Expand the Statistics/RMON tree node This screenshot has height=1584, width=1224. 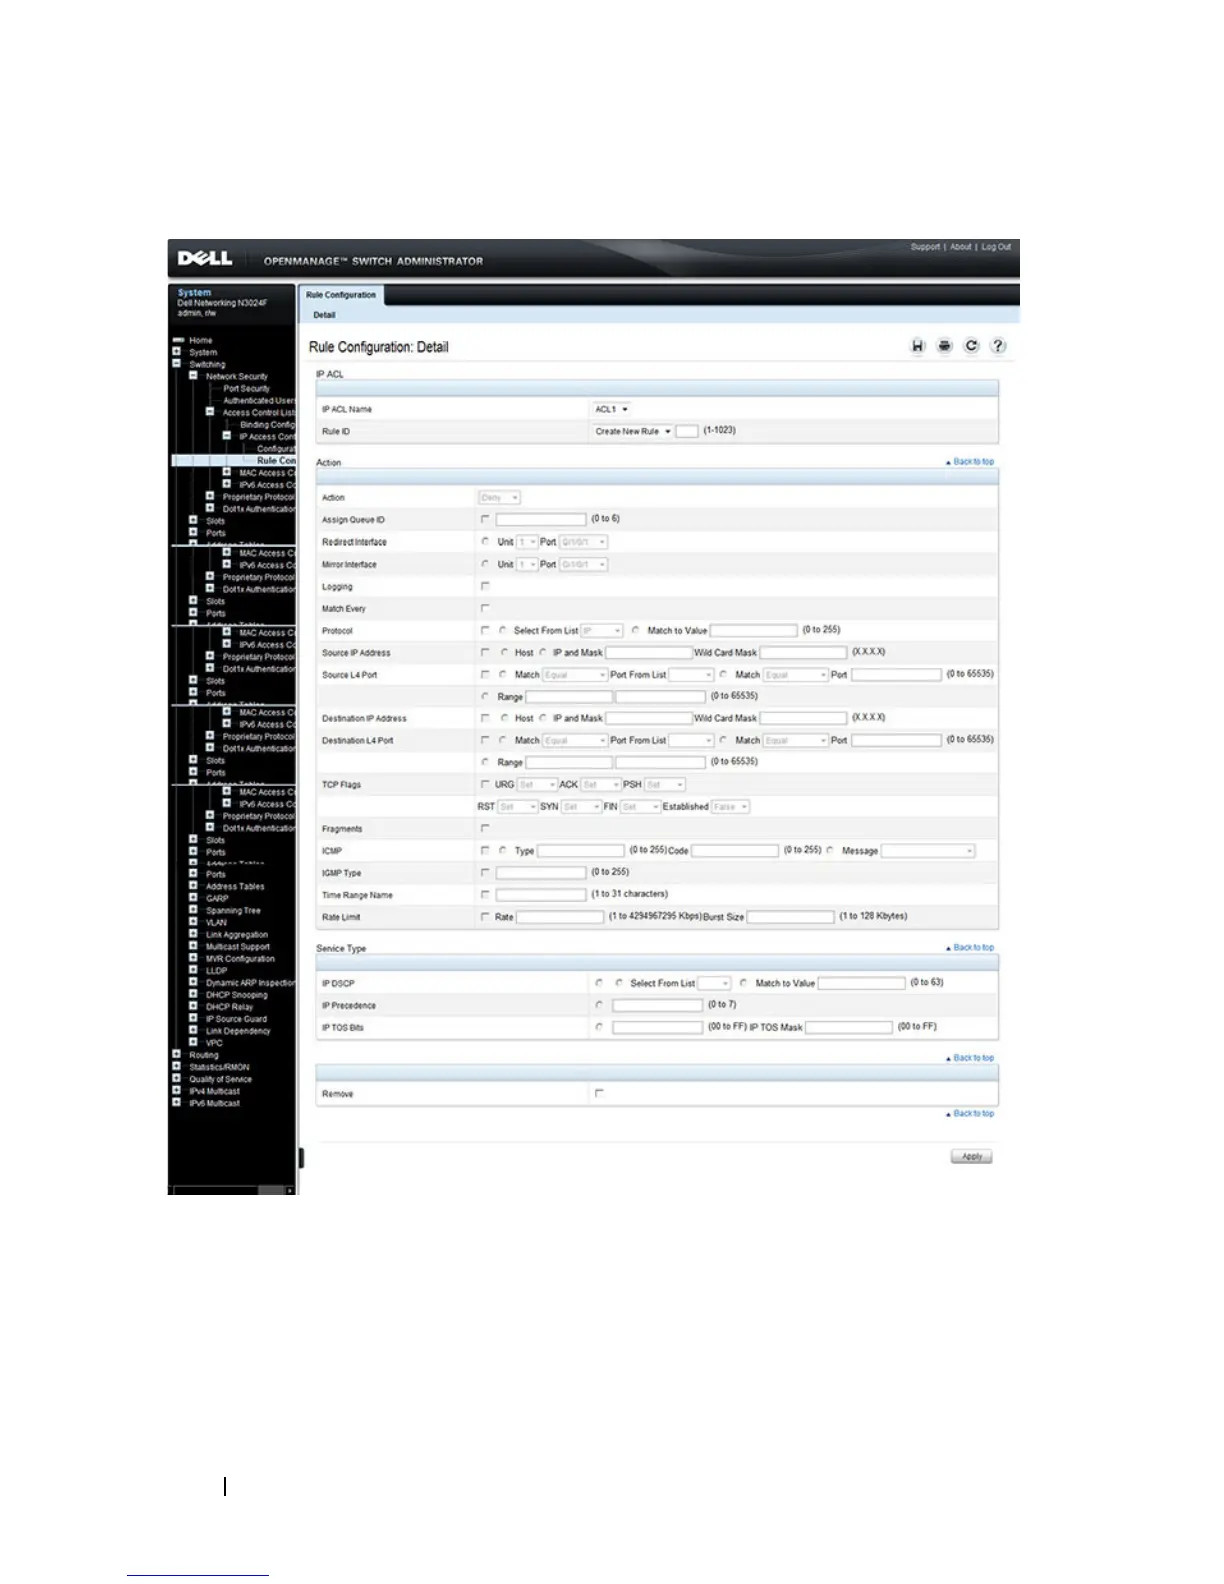[177, 1066]
